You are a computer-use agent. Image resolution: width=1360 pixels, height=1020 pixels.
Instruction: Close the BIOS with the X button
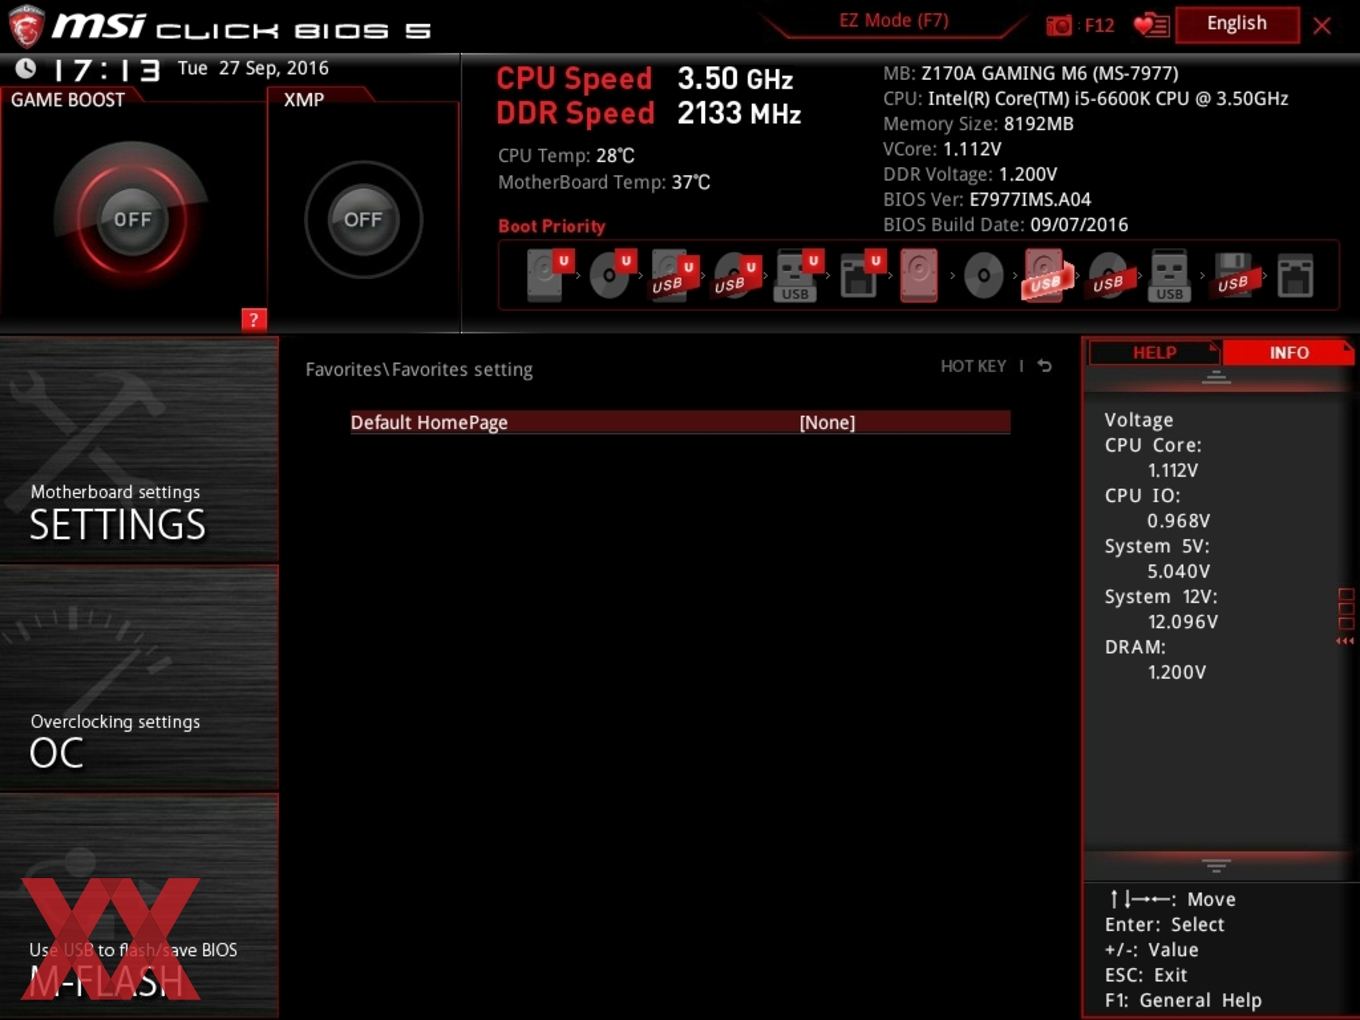pos(1322,26)
